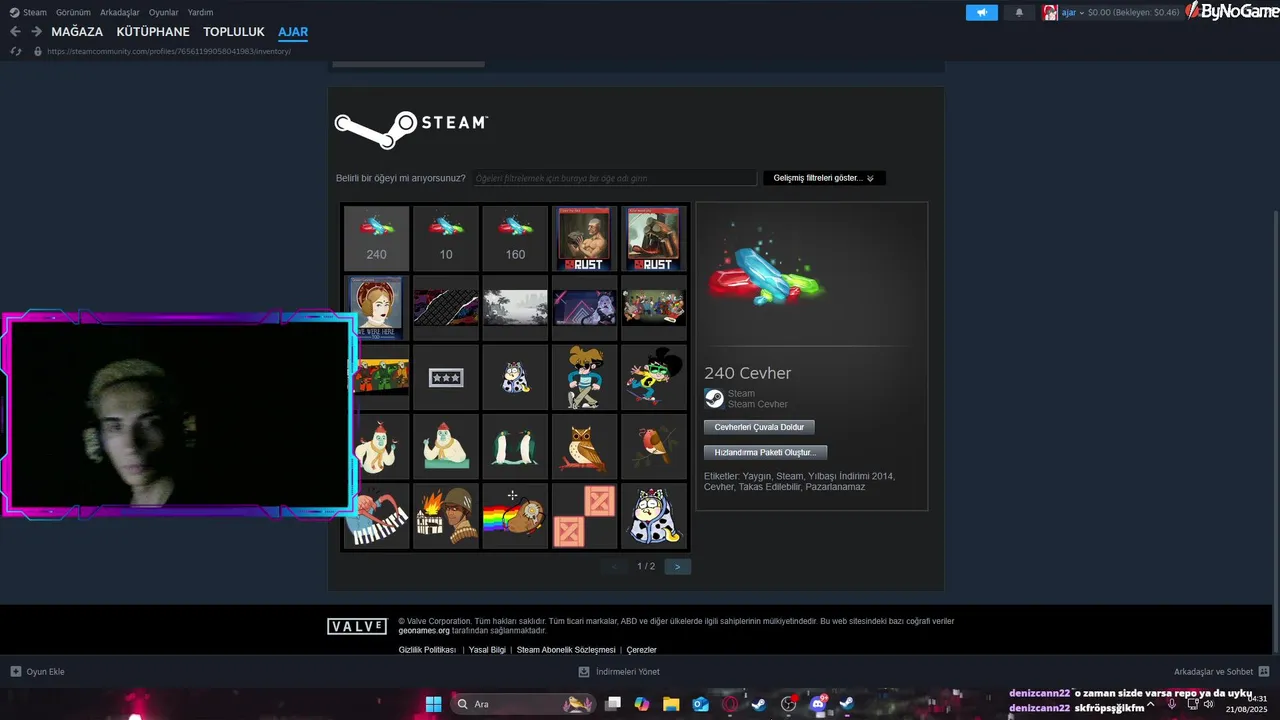1280x720 pixels.
Task: Open the Yardım menu
Action: 200,12
